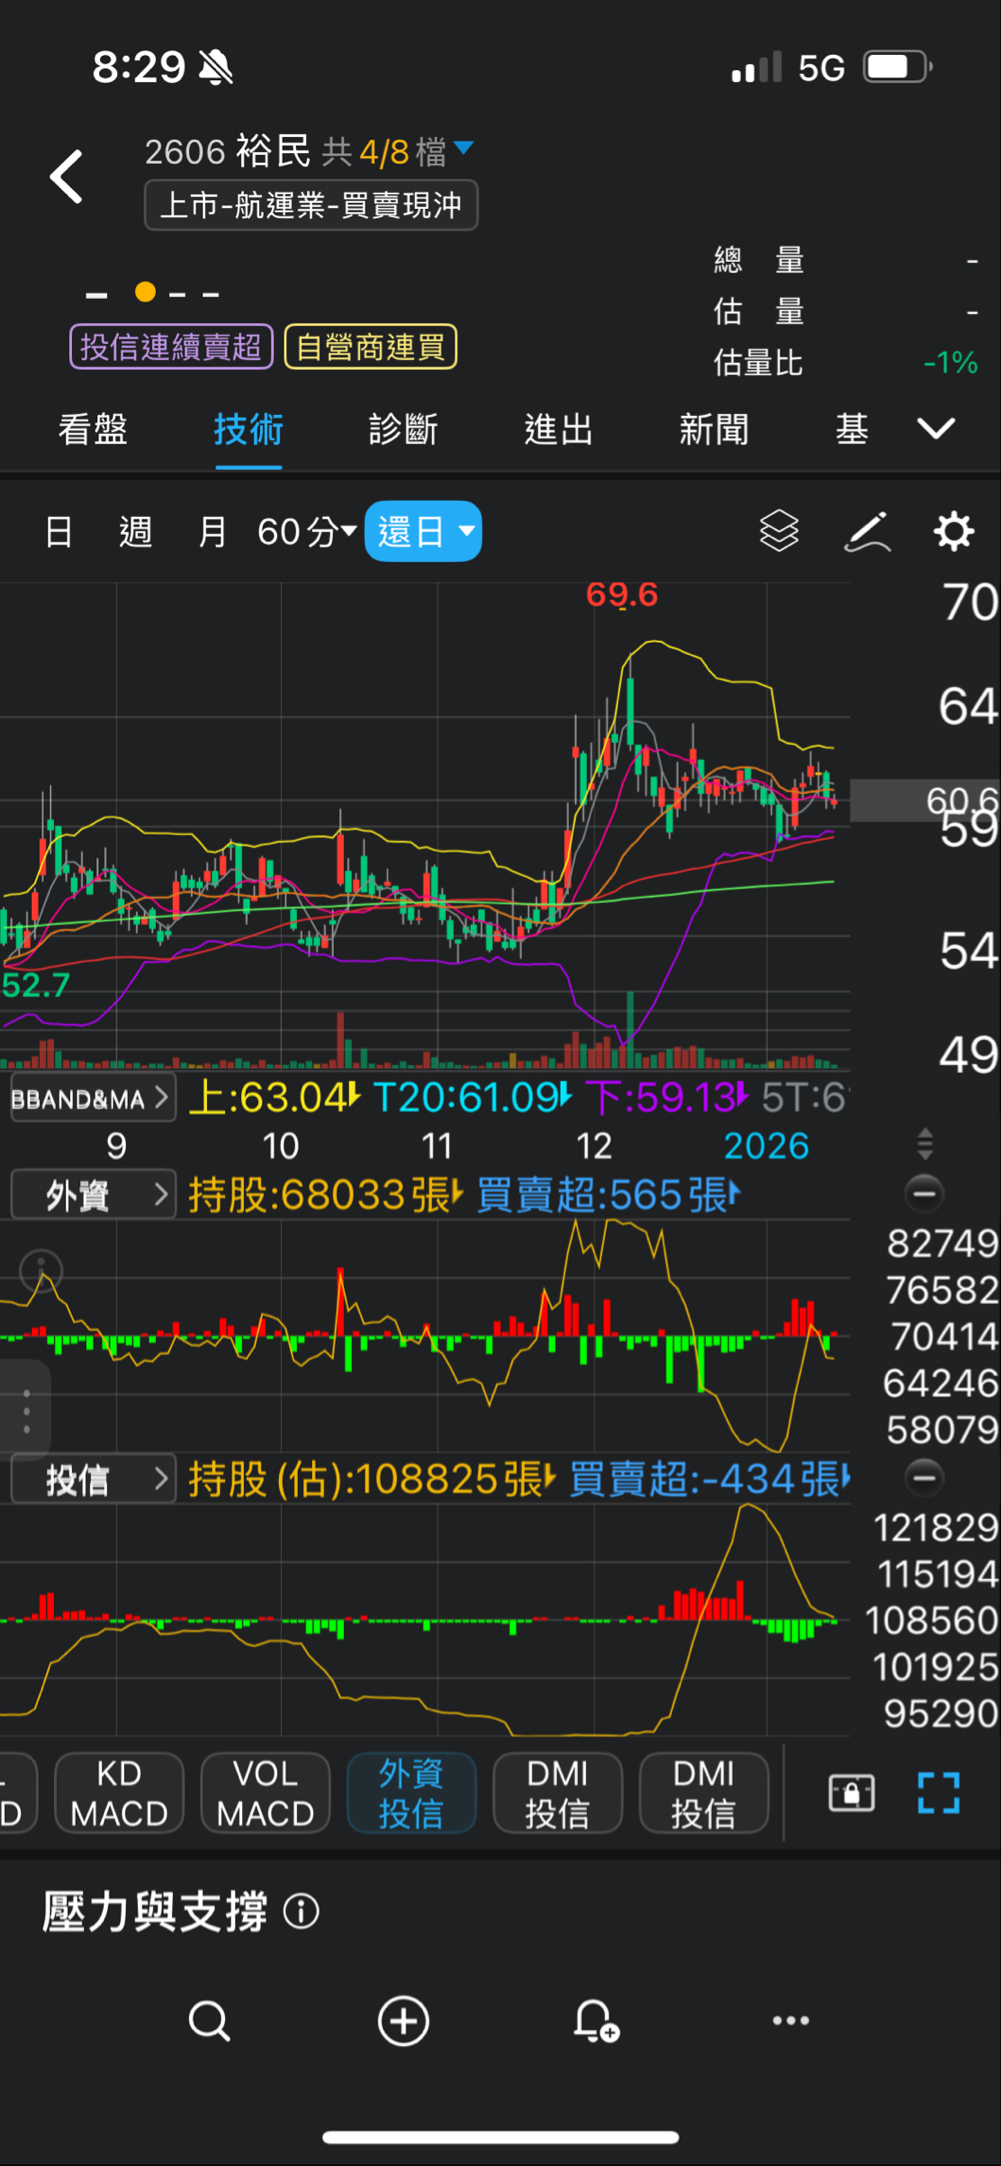Viewport: 1001px width, 2166px height.
Task: Tap 買賣超:565張 readout
Action: (608, 1195)
